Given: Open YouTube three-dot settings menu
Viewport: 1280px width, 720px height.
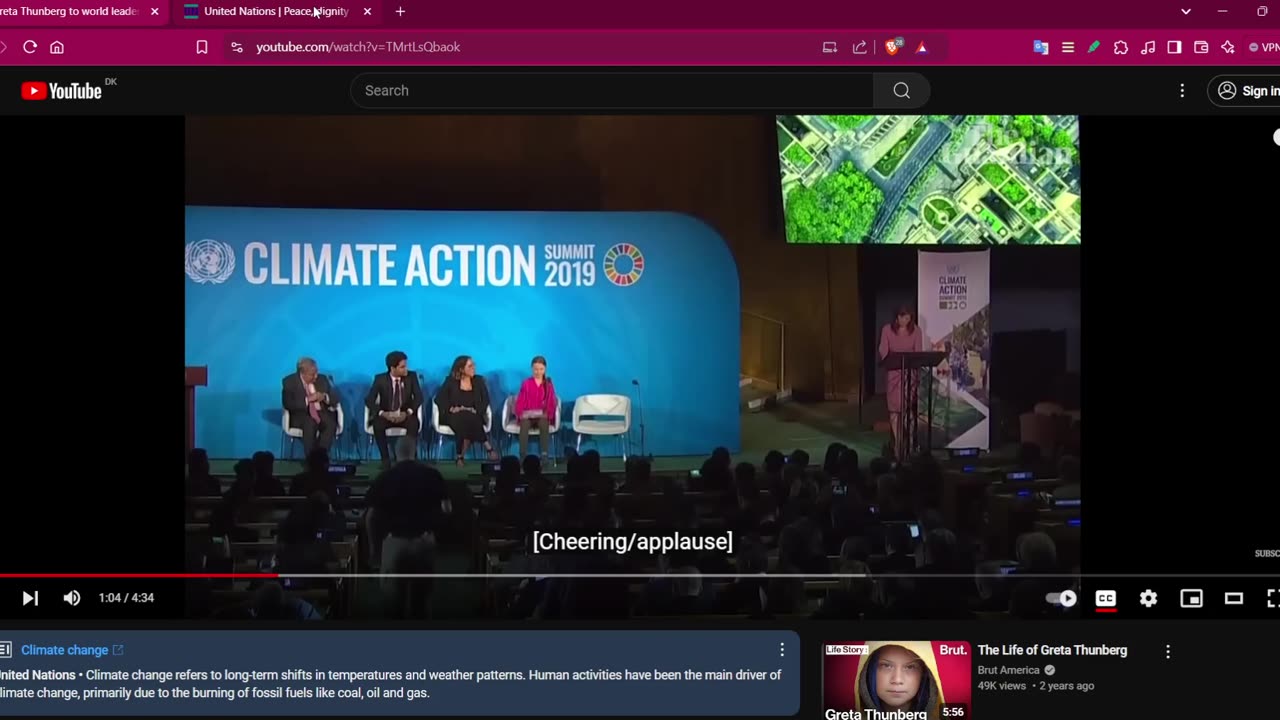Looking at the screenshot, I should 1182,90.
